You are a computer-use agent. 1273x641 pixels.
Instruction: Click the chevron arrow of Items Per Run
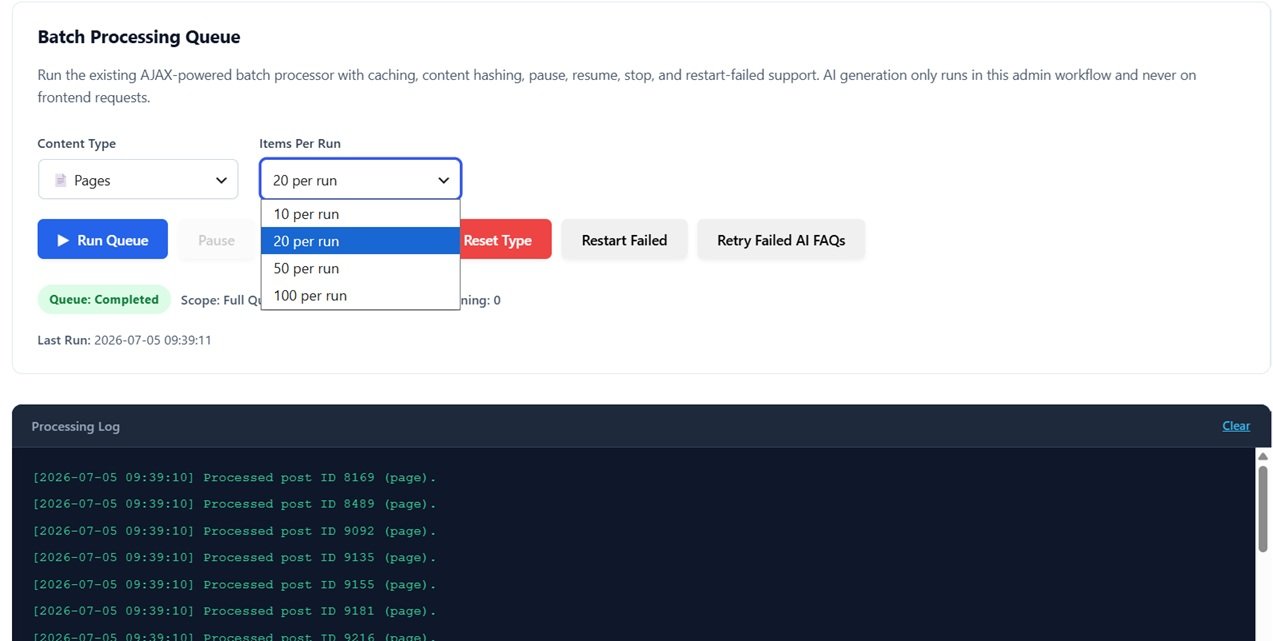(x=443, y=180)
